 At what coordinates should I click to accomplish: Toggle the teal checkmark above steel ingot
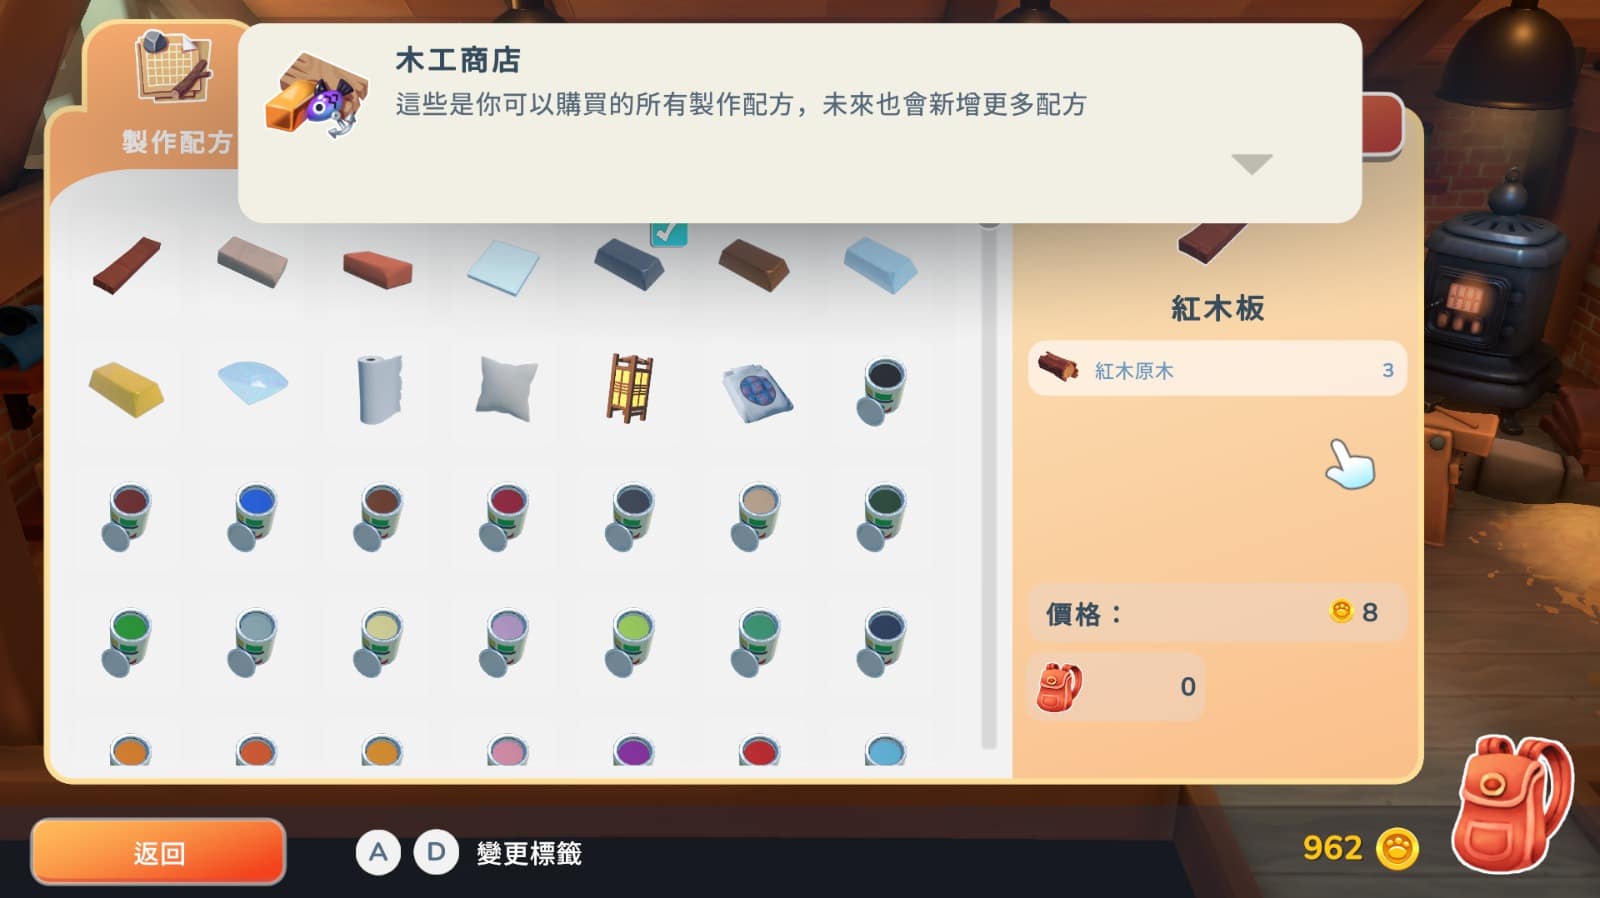click(x=668, y=234)
